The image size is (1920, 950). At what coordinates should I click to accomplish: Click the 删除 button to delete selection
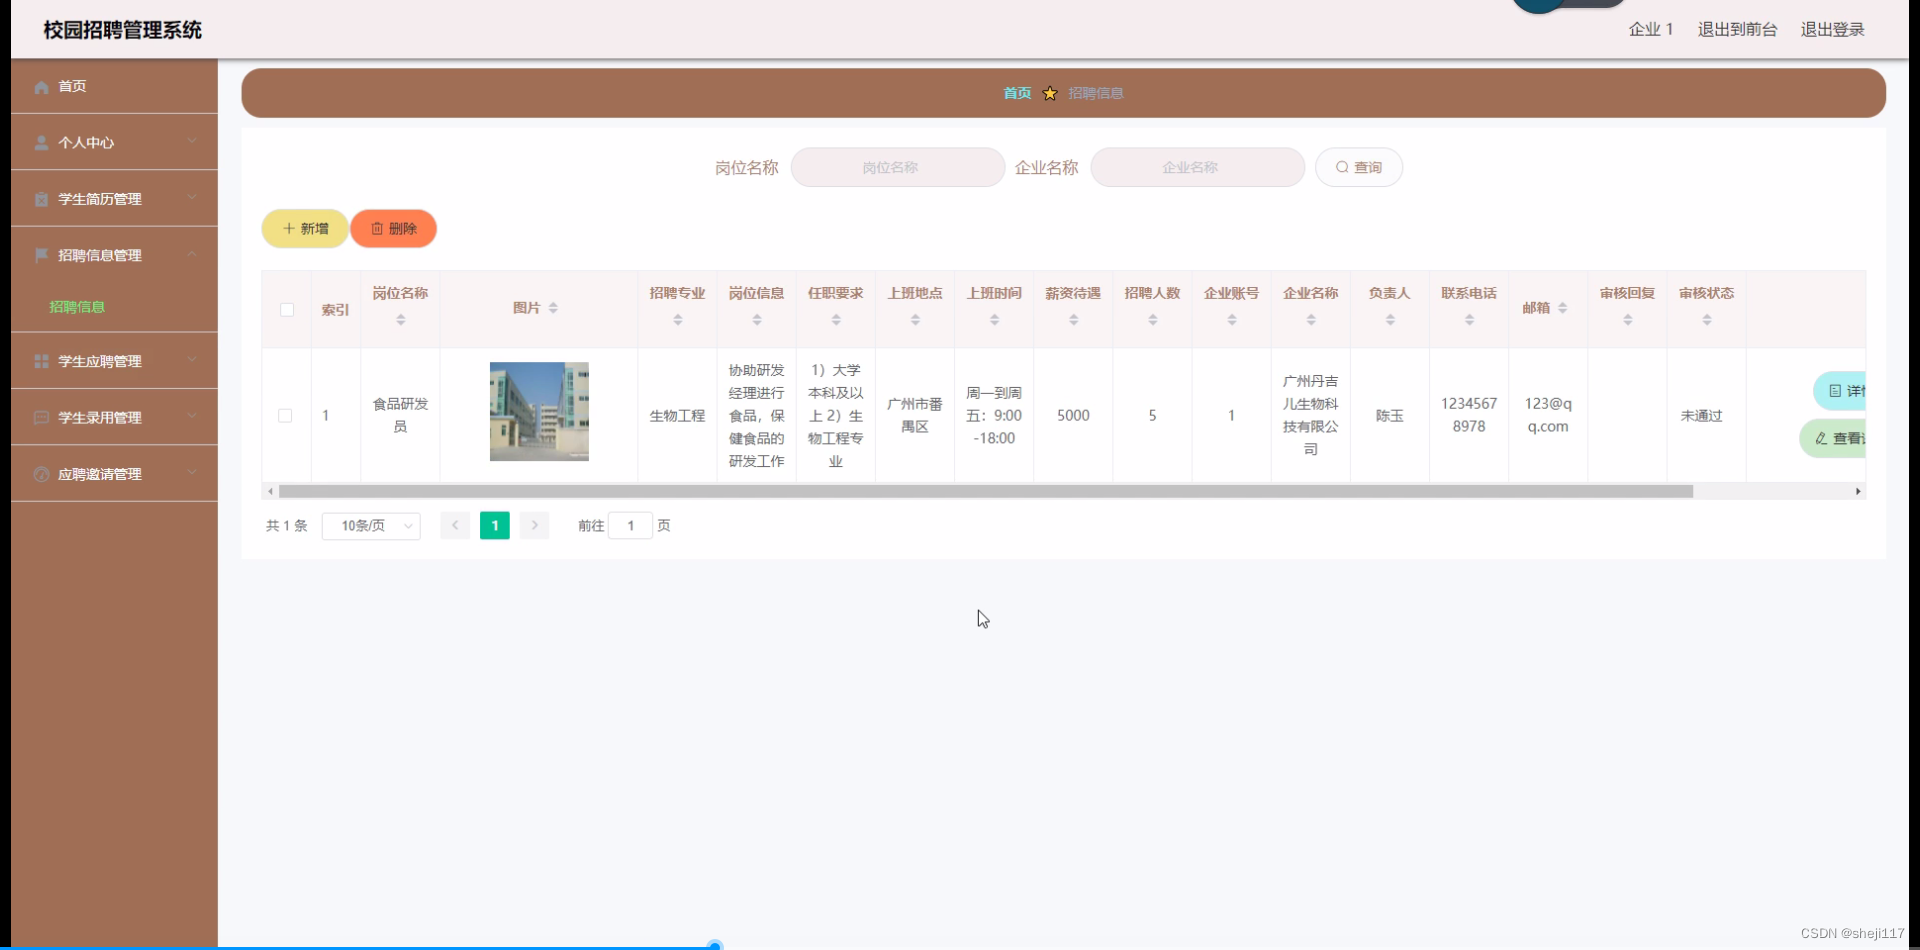[x=393, y=228]
